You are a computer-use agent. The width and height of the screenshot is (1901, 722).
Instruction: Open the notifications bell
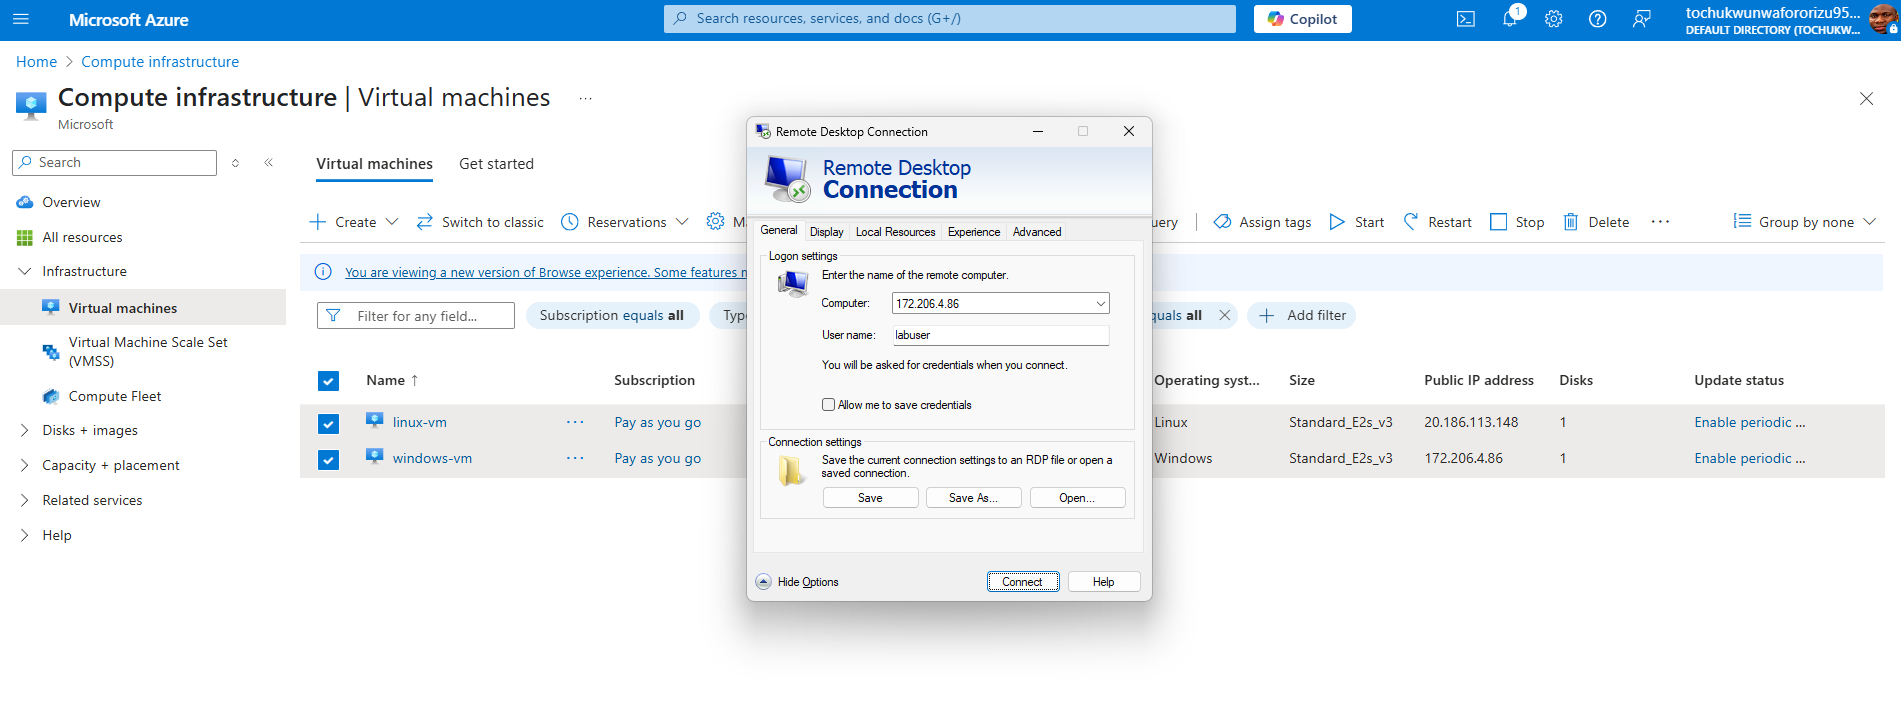[1510, 19]
